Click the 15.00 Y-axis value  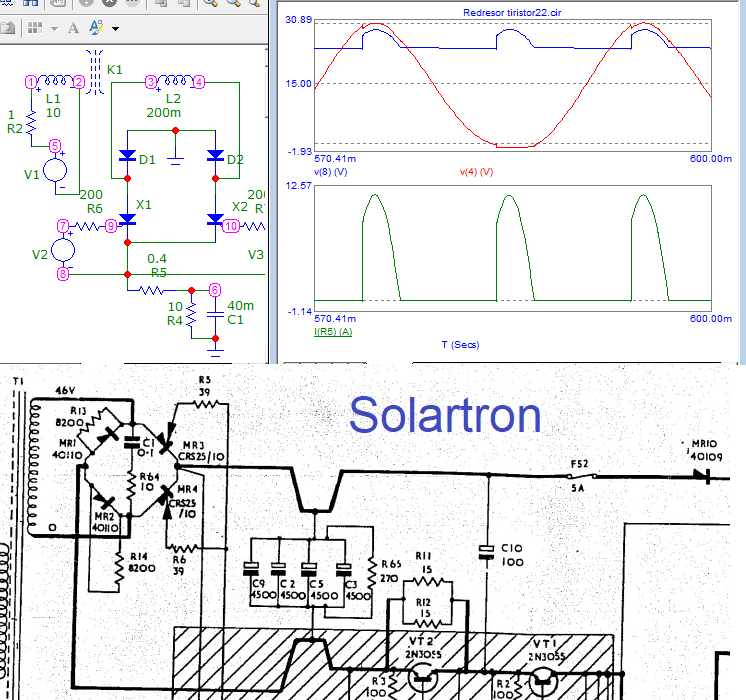pyautogui.click(x=298, y=84)
